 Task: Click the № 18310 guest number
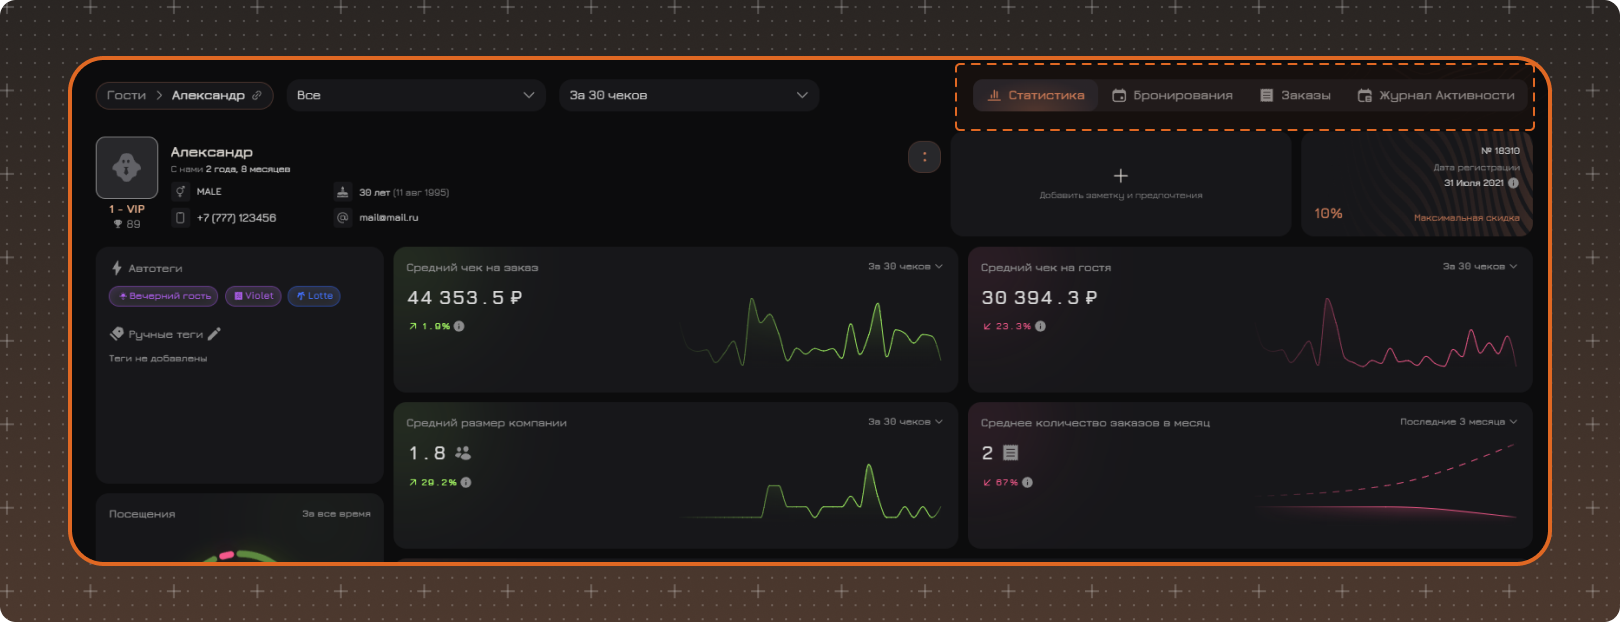tap(1500, 151)
